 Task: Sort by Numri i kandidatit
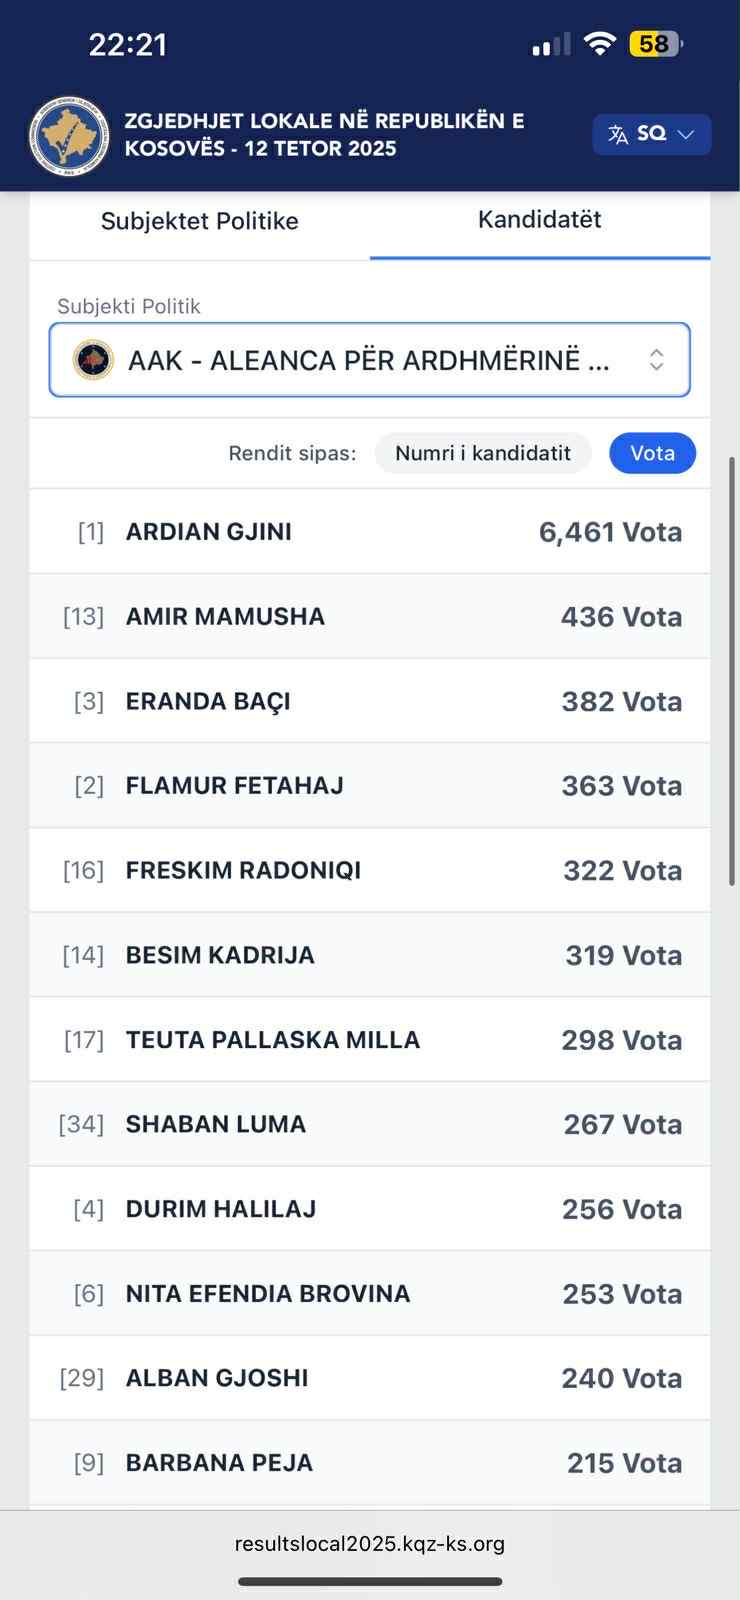pyautogui.click(x=482, y=453)
